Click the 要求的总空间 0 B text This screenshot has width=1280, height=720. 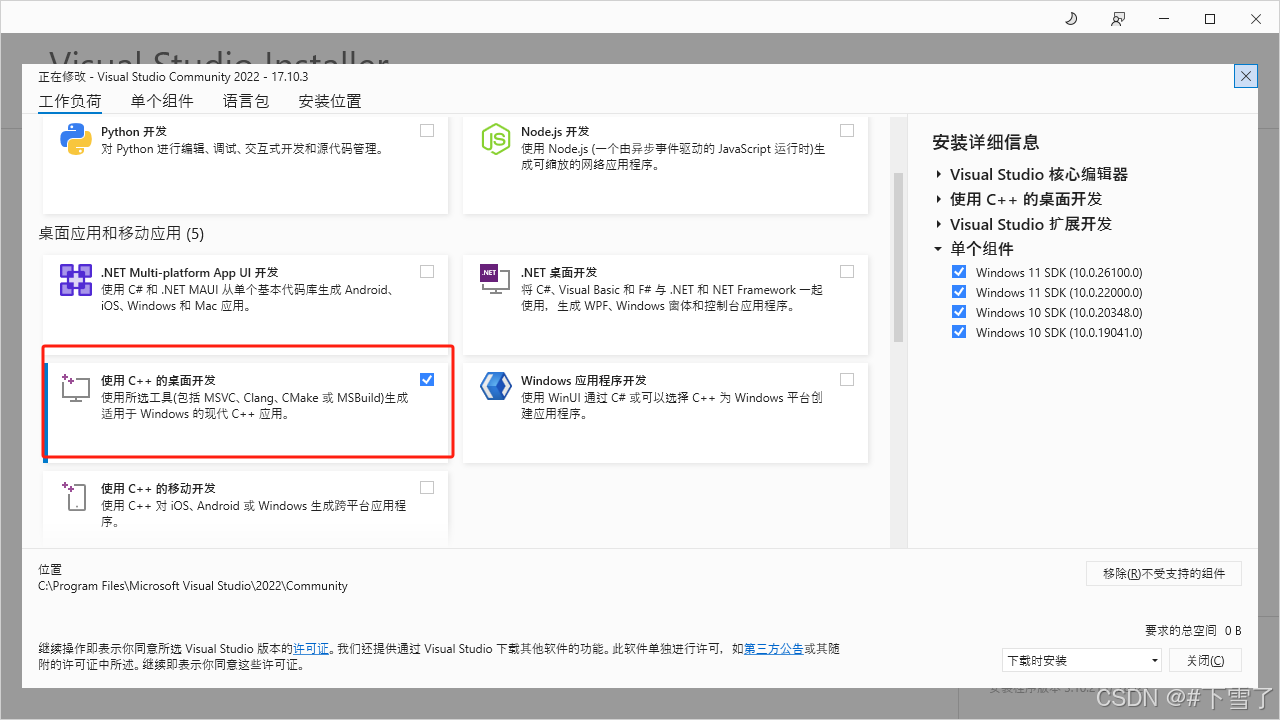[x=1193, y=630]
